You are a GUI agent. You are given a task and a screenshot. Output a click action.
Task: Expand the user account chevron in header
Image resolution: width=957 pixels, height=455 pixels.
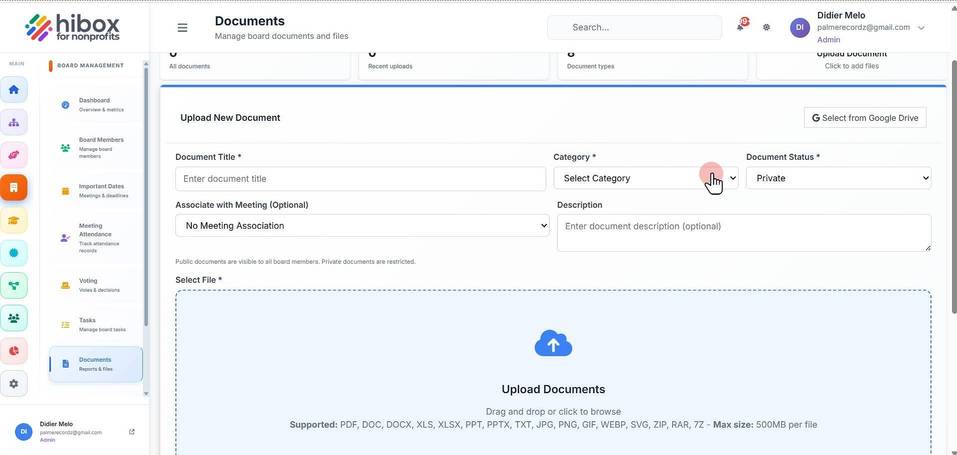point(921,27)
